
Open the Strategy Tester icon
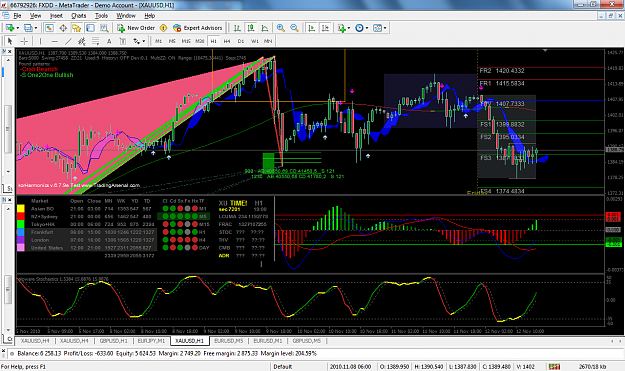pyautogui.click(x=104, y=28)
